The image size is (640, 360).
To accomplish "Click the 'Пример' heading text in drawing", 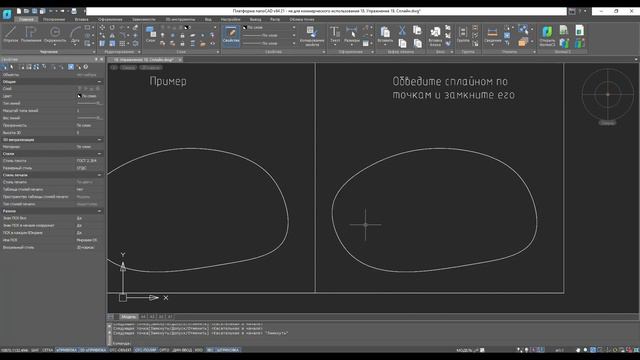I will click(x=168, y=81).
